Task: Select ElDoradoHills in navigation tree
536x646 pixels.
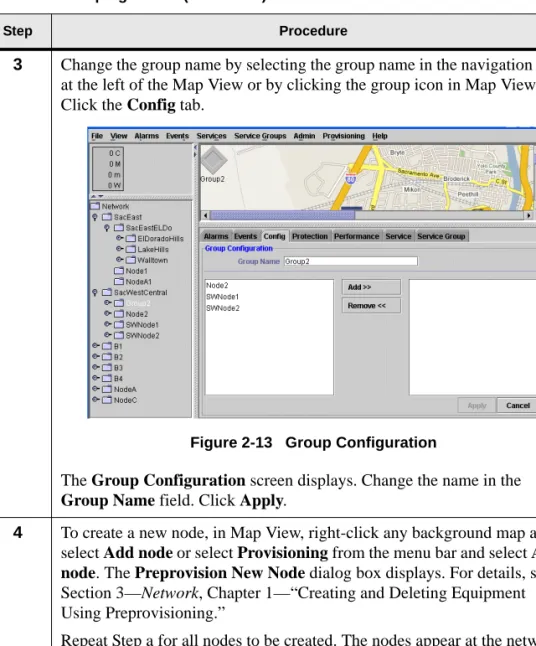Action: click(160, 239)
